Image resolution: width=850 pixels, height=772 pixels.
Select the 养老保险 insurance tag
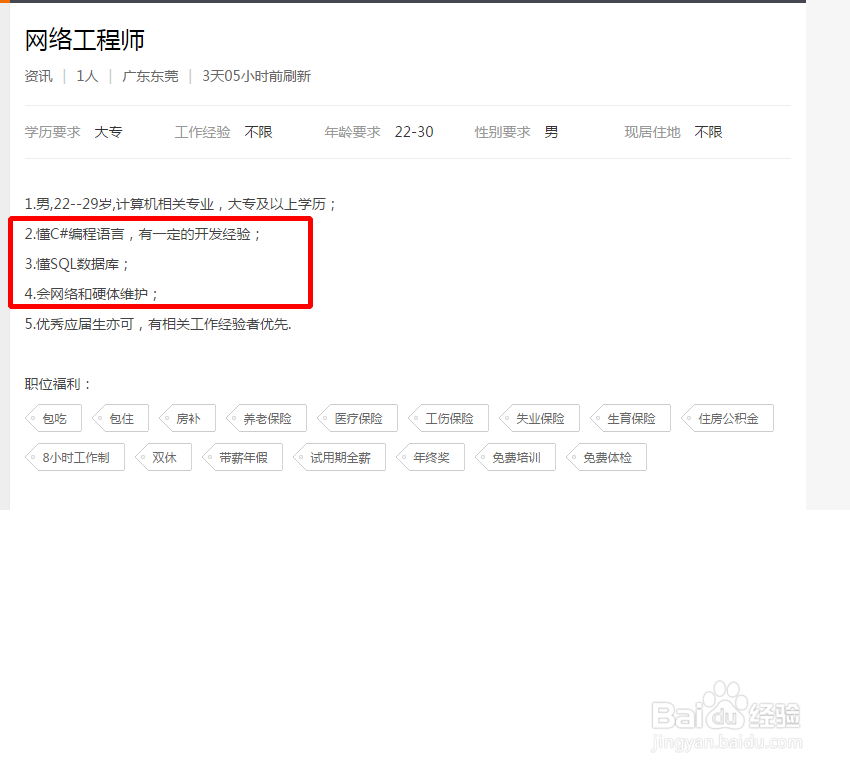coord(266,418)
